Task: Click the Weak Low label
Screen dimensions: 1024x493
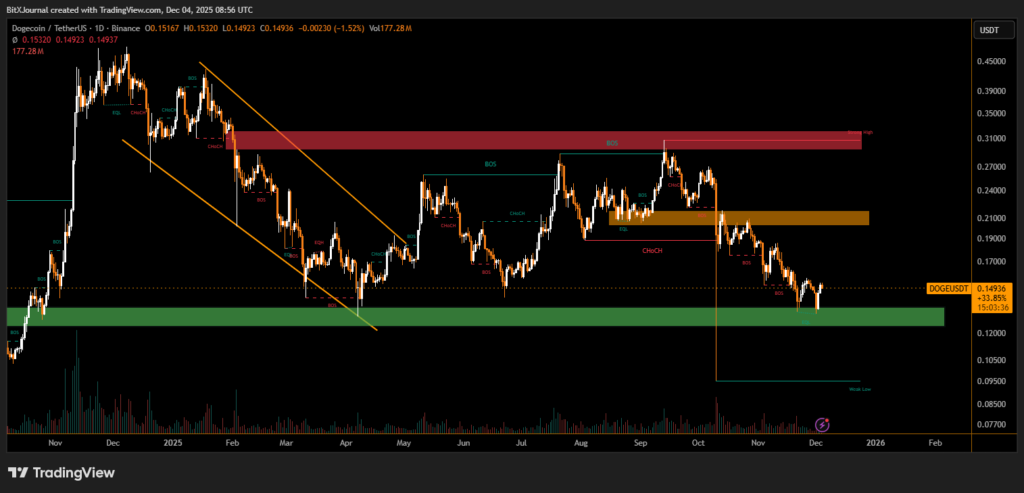Action: [x=860, y=389]
